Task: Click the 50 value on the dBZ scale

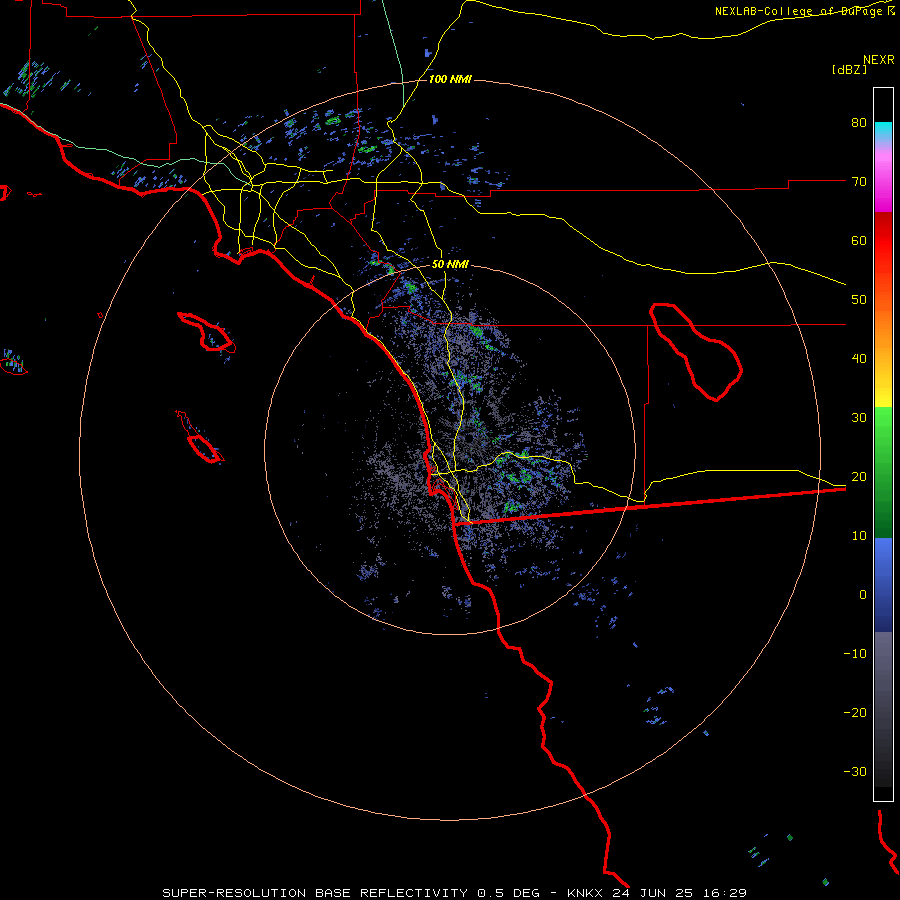Action: 859,300
